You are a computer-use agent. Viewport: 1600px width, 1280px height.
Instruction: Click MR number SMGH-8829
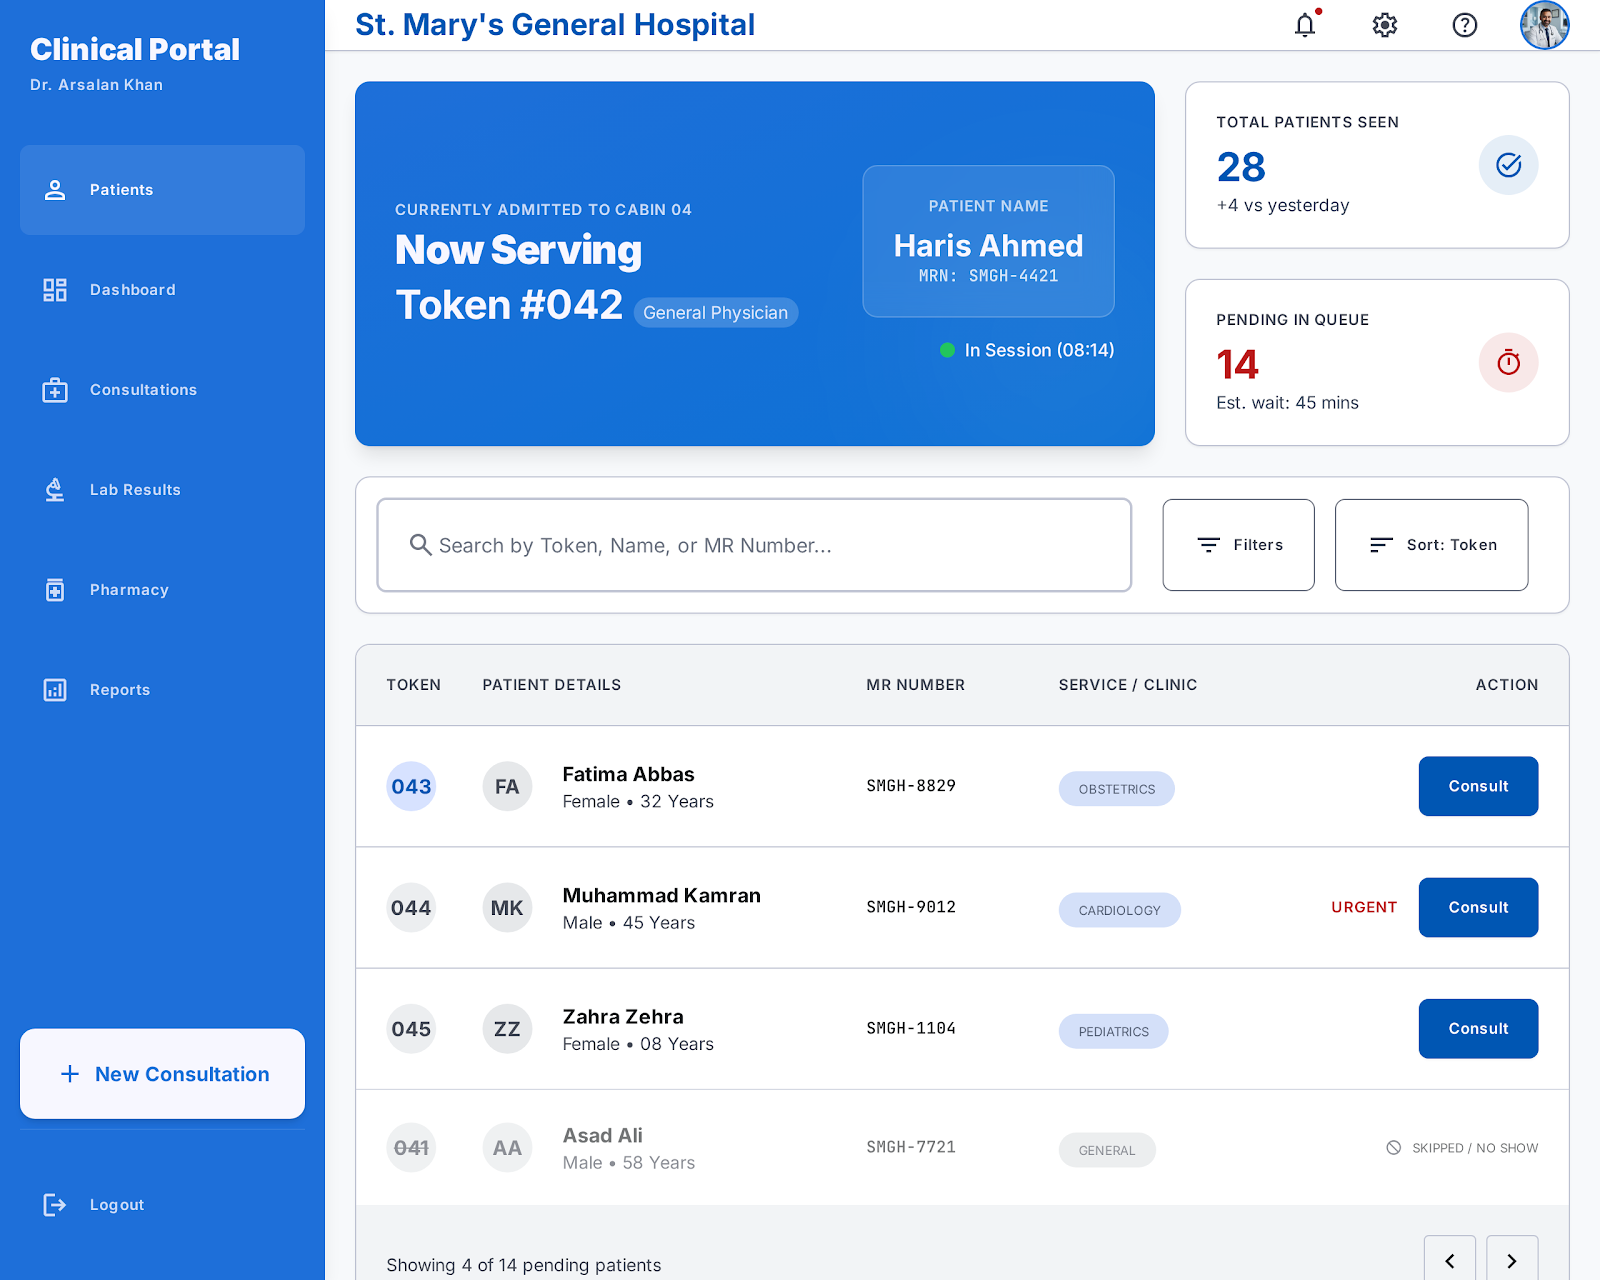[911, 786]
